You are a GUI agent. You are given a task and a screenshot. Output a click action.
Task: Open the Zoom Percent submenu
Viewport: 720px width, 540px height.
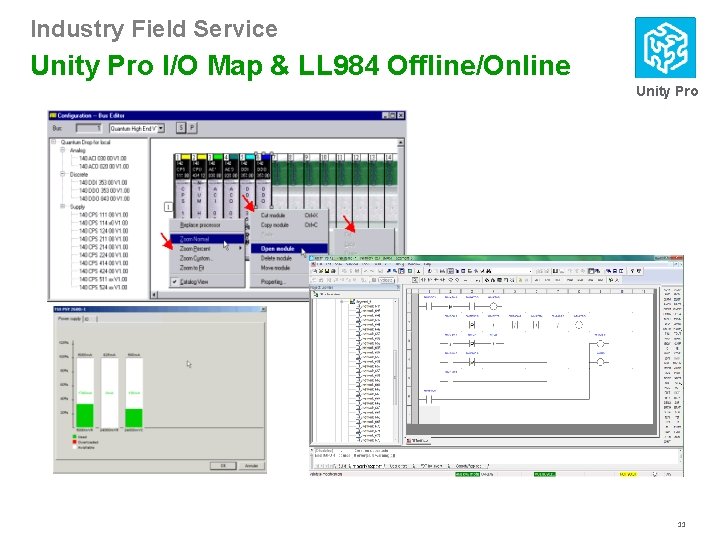coord(207,248)
